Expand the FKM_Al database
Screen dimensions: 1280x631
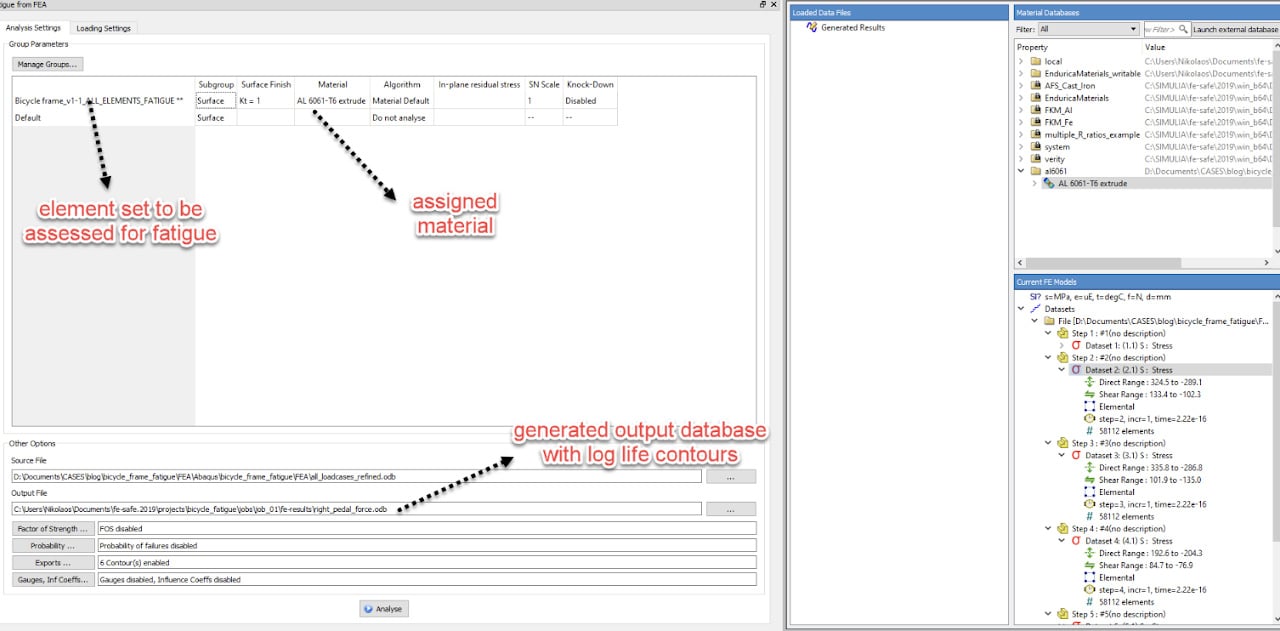[x=1021, y=110]
